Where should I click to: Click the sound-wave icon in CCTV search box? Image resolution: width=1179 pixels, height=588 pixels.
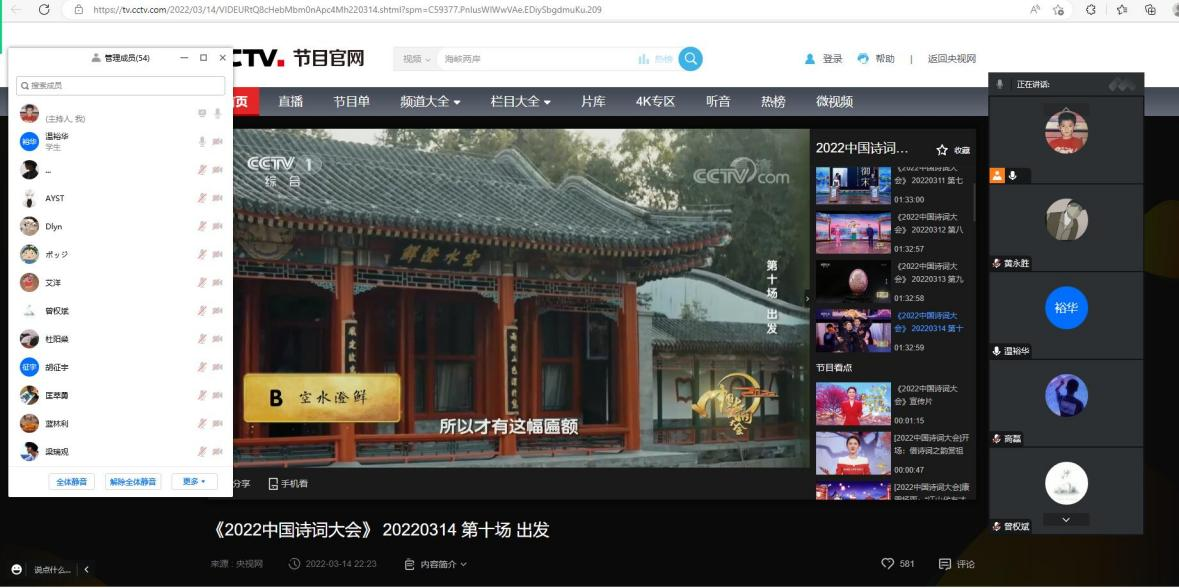(x=644, y=59)
